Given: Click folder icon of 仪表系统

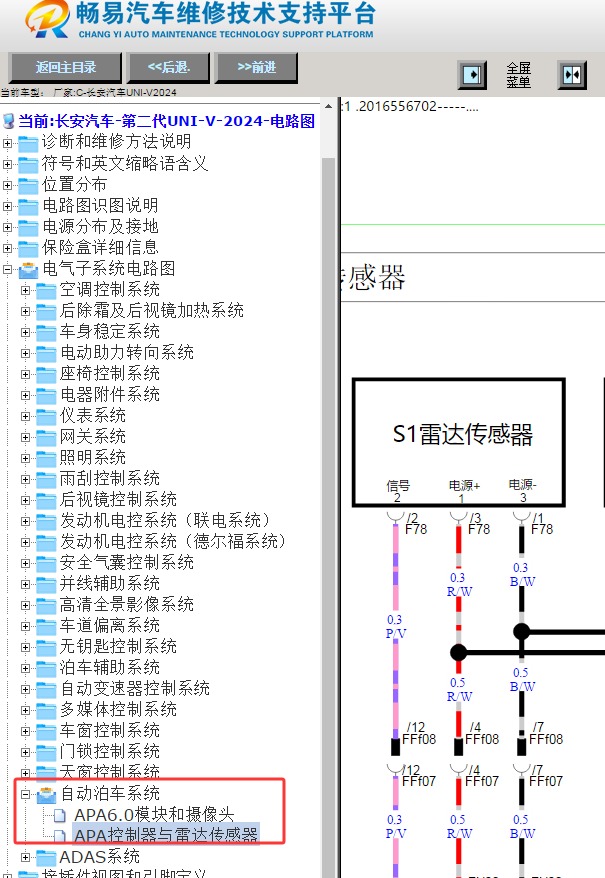Looking at the screenshot, I should click(x=46, y=416).
